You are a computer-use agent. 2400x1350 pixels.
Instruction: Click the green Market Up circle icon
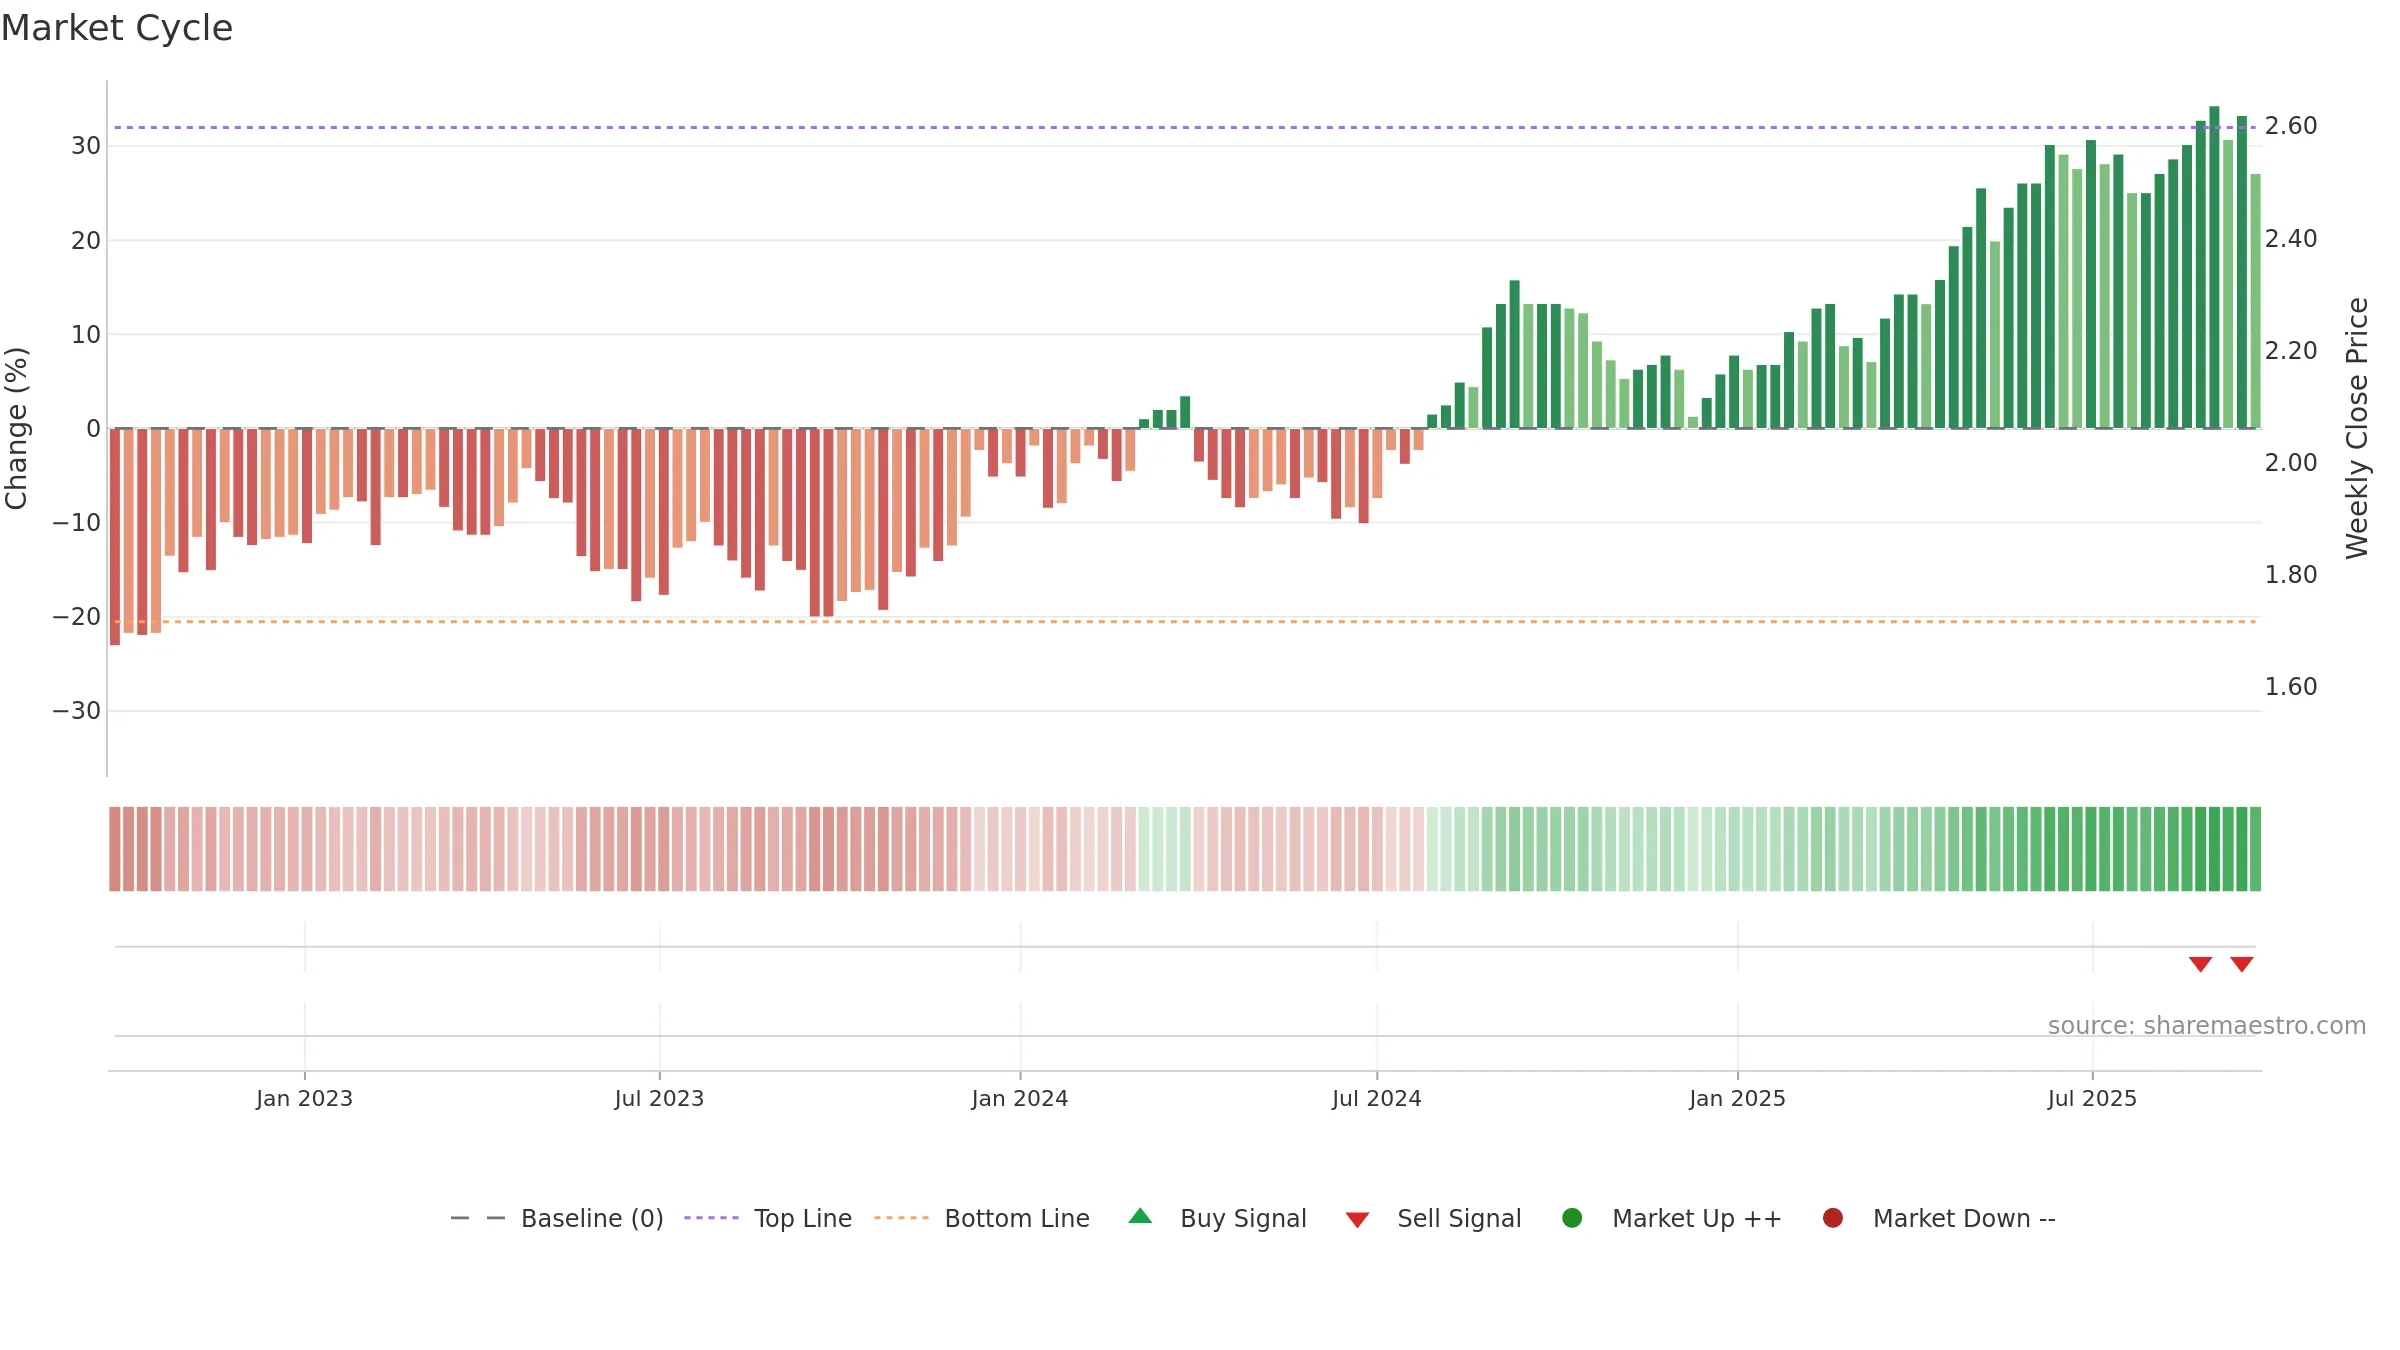[1572, 1218]
